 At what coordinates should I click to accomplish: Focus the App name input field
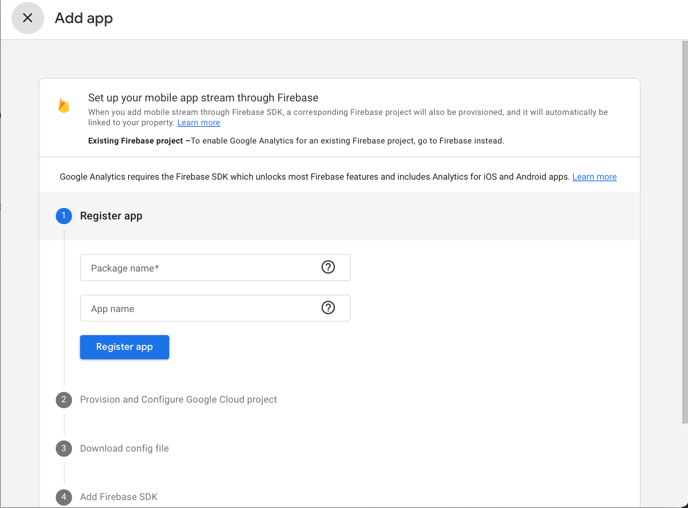pyautogui.click(x=215, y=308)
